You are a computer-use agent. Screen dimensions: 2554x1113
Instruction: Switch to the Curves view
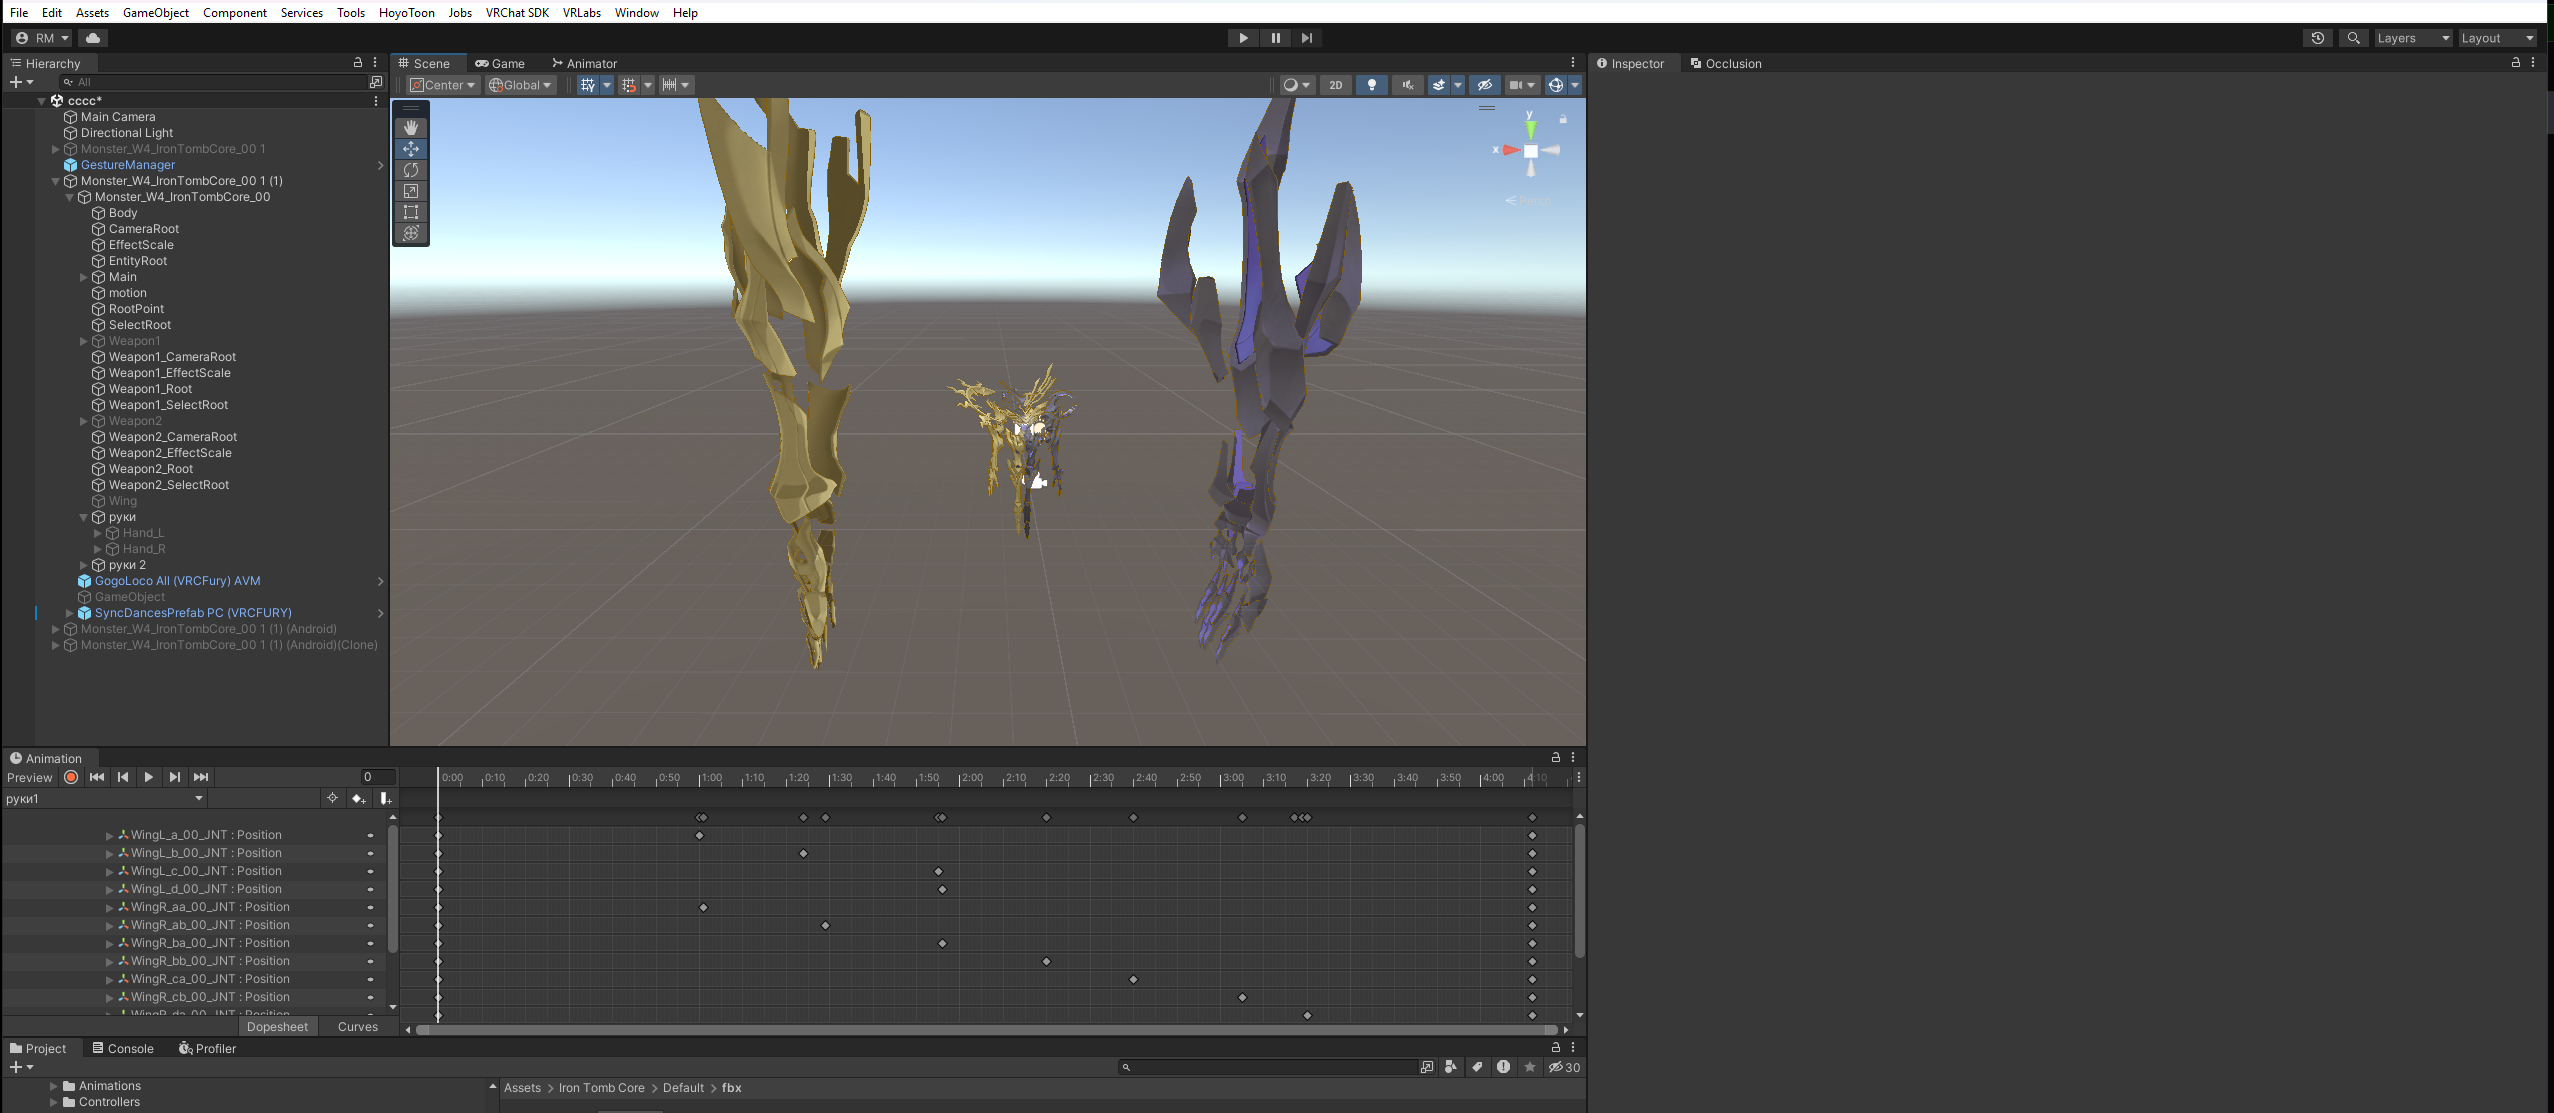[x=358, y=1027]
